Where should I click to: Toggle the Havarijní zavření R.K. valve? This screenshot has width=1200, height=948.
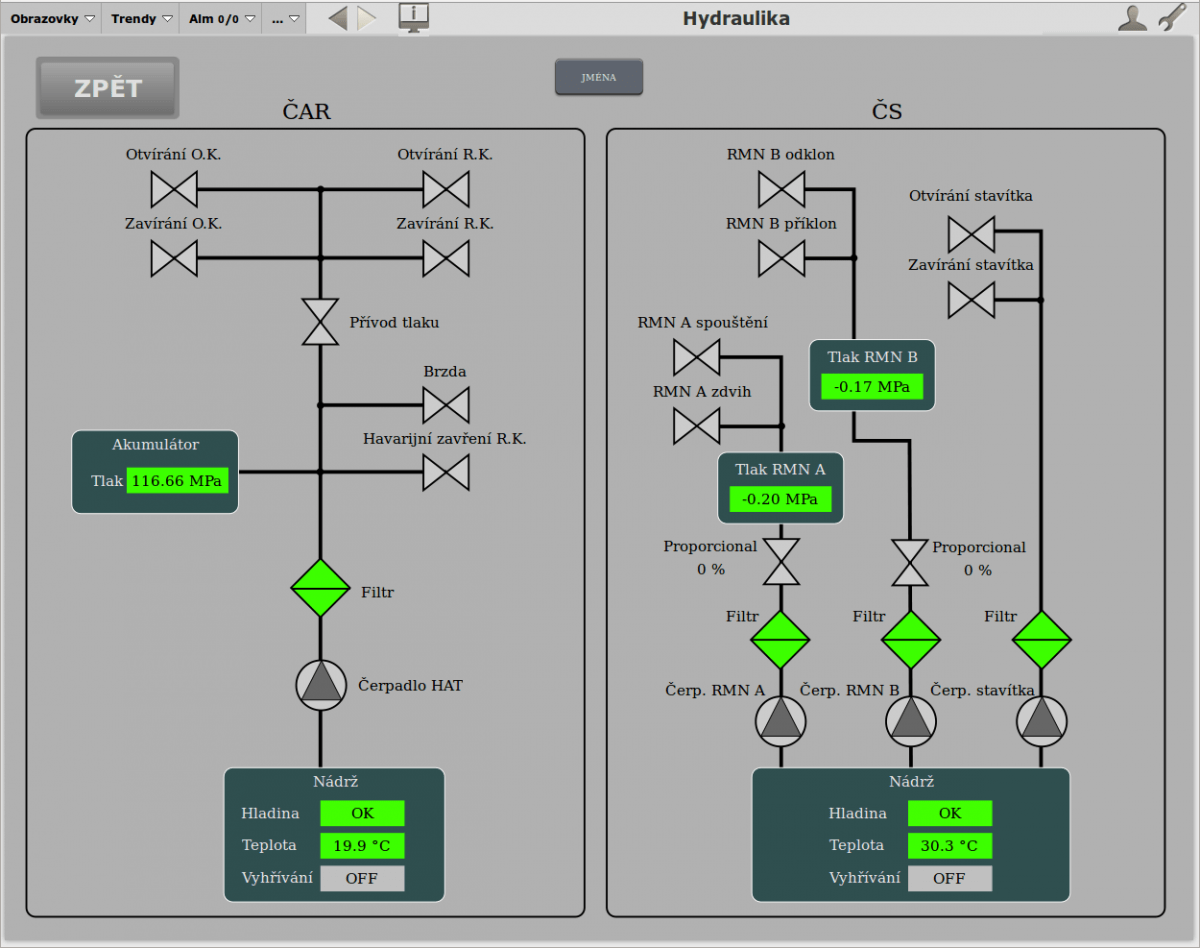click(446, 472)
